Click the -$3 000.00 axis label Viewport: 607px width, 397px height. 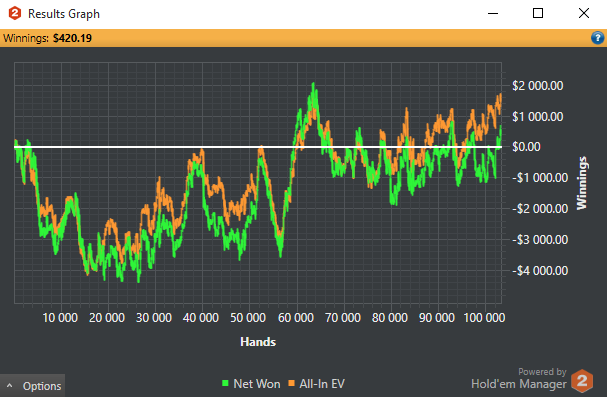coord(540,240)
